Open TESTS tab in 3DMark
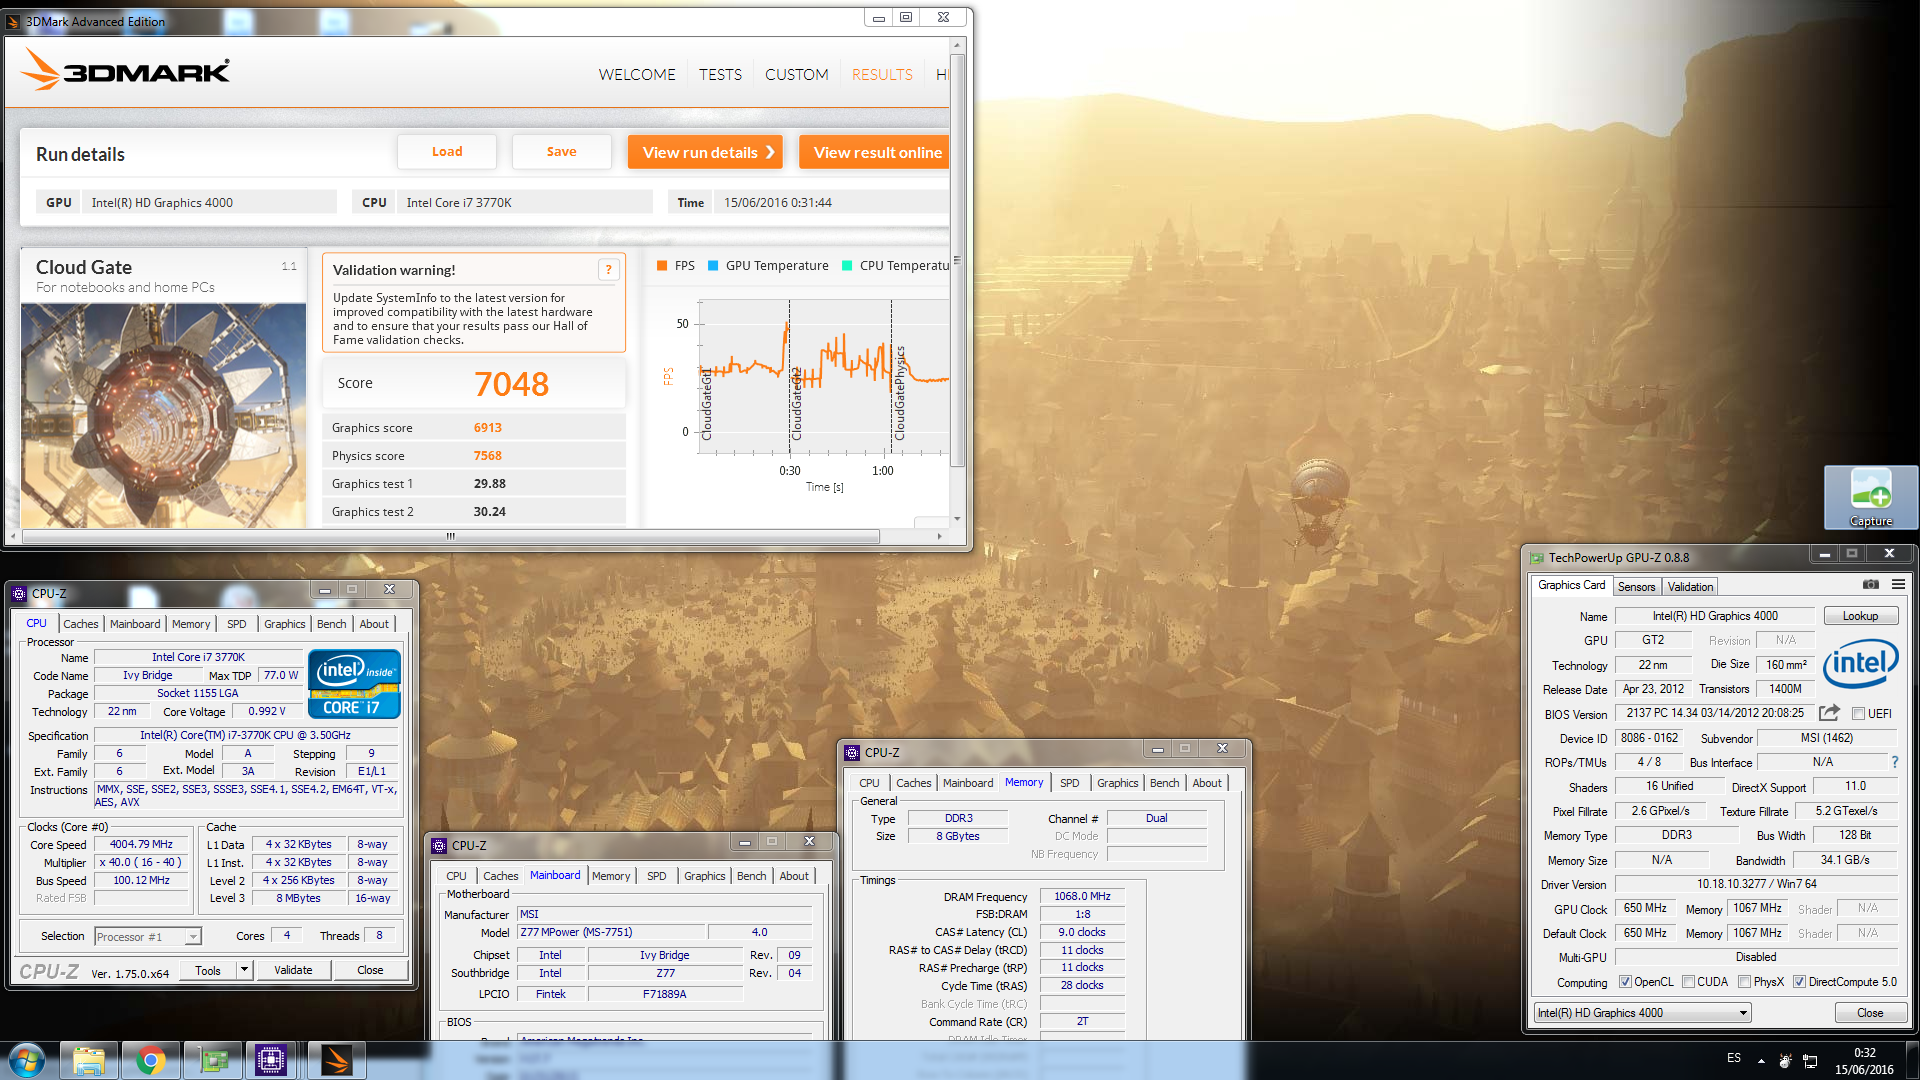Screen dimensions: 1920x1080 tap(720, 75)
